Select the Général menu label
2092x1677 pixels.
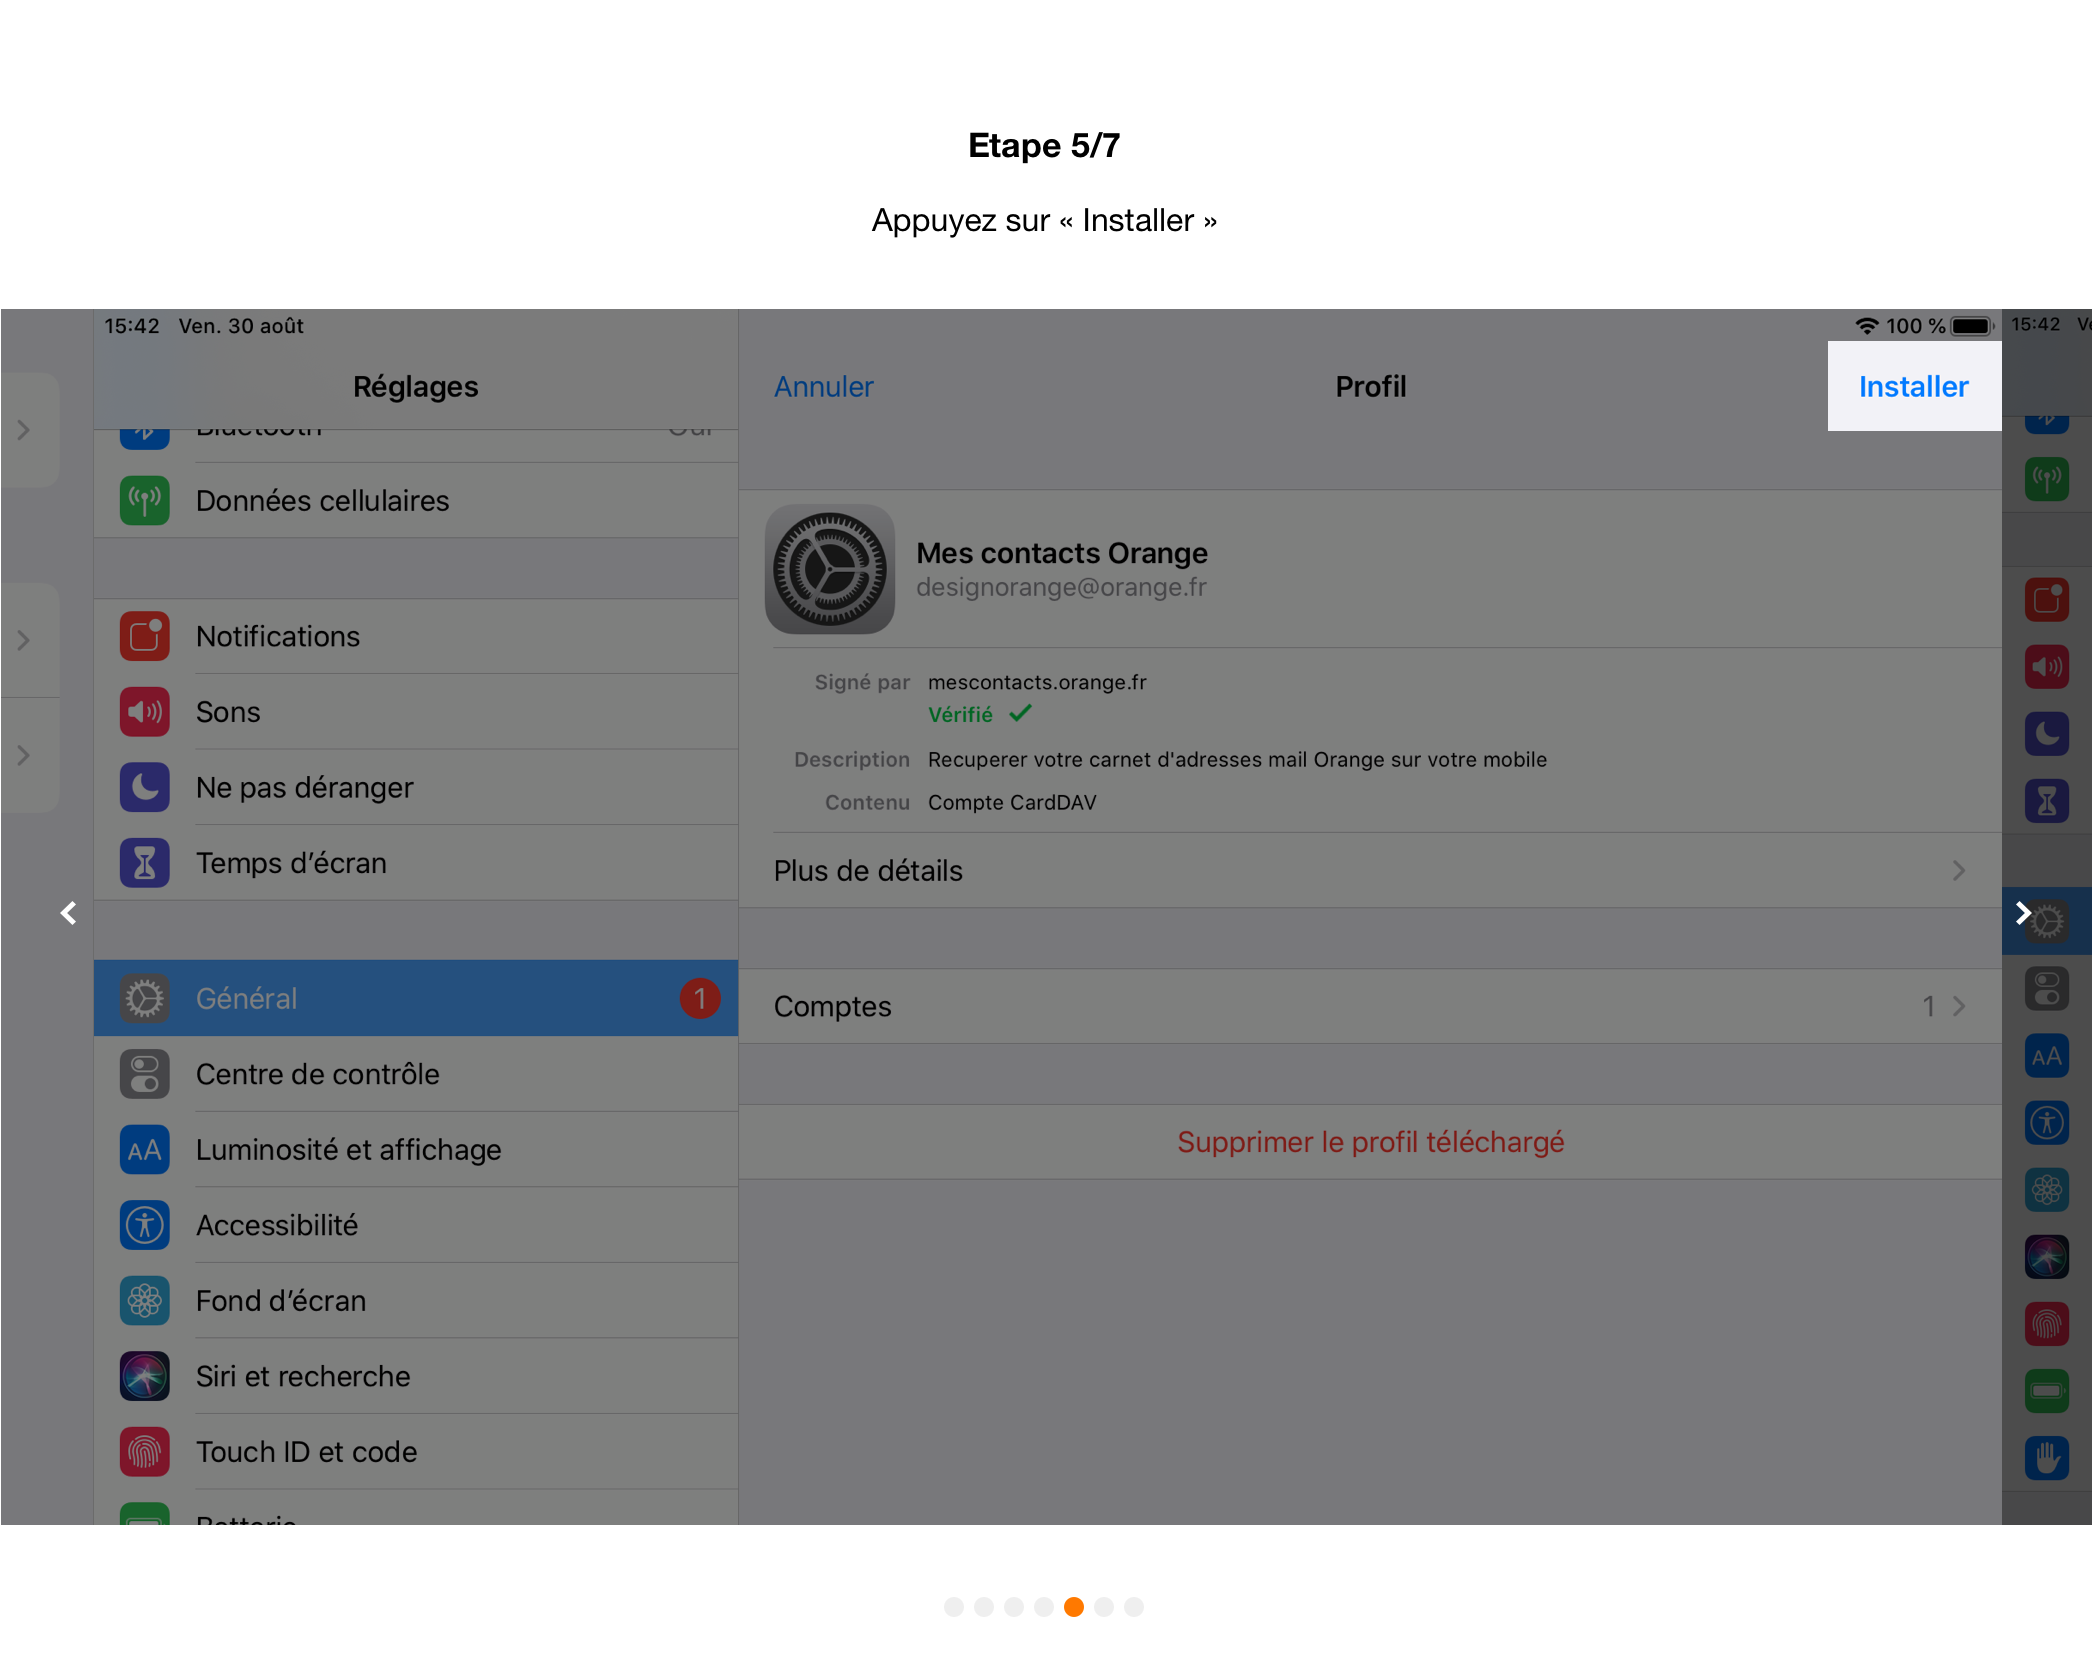coord(246,999)
